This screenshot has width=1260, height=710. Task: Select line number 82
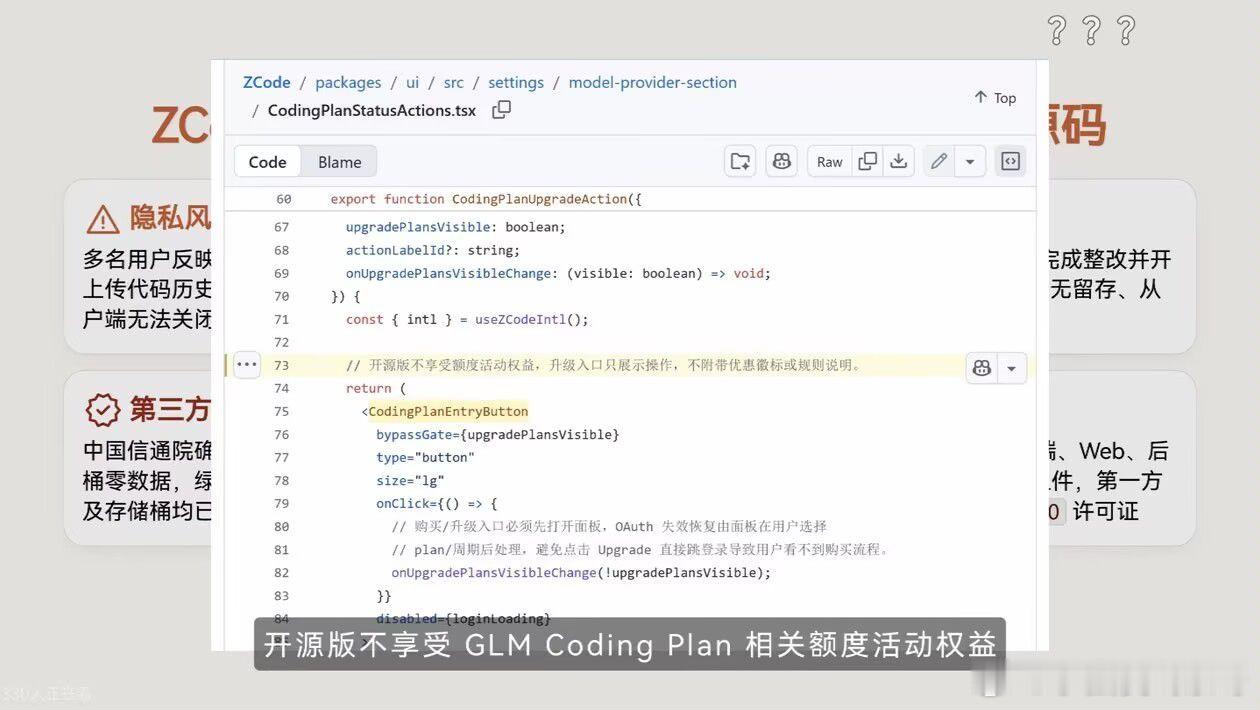(x=281, y=572)
